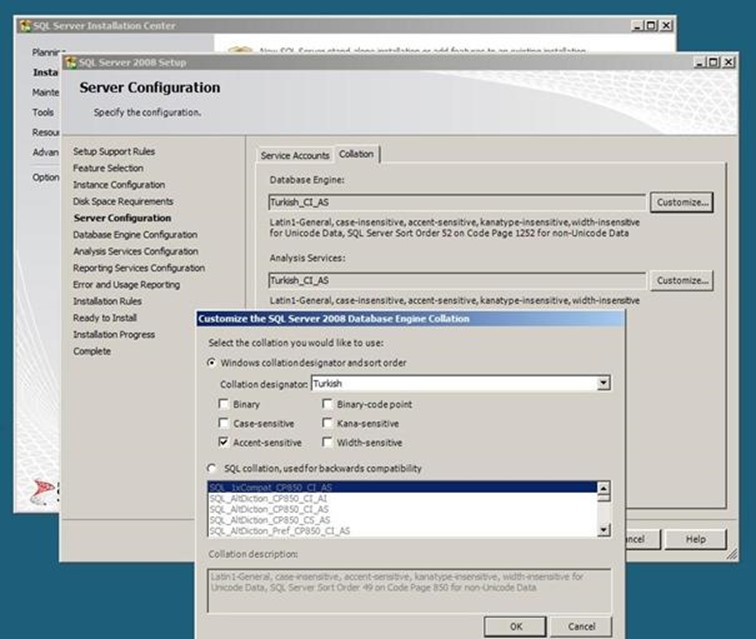Click the Analysis Services collation text field

coord(457,280)
